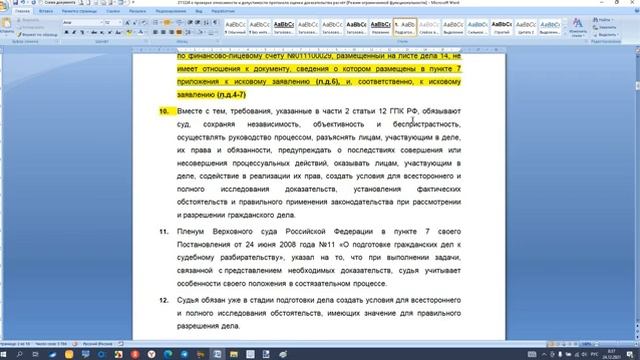Click the Change Styles icon
The height and width of the screenshot is (360, 640).
(x=577, y=27)
